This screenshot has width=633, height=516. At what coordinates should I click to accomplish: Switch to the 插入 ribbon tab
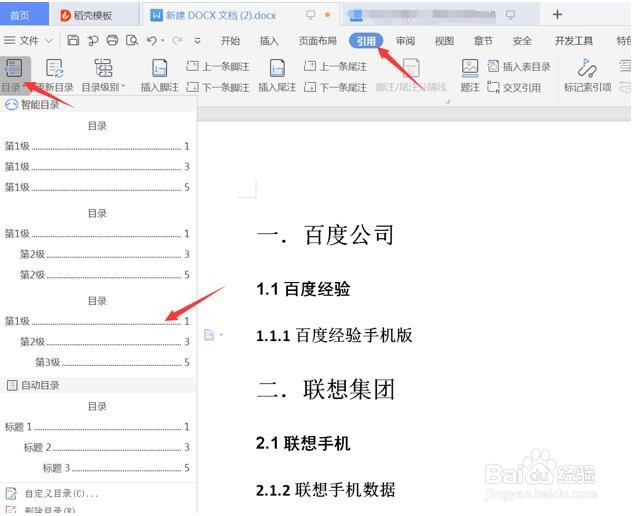(x=269, y=40)
